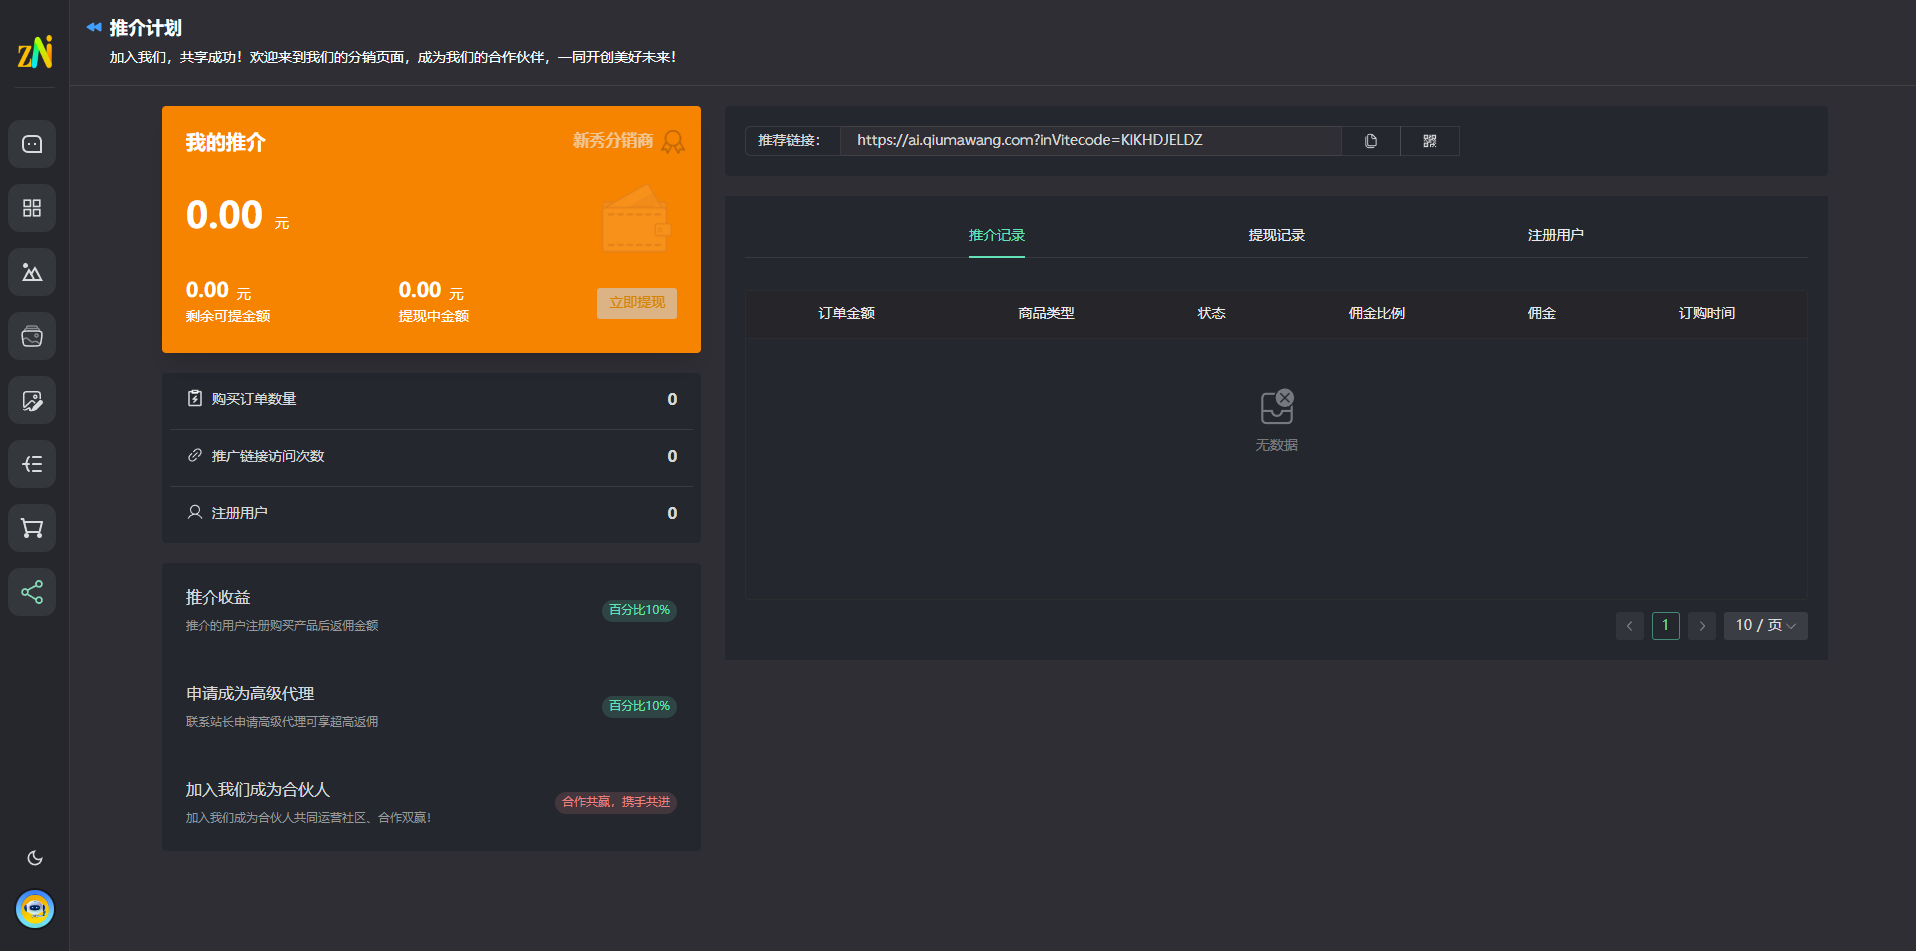Image resolution: width=1916 pixels, height=951 pixels.
Task: Click the 商品类型 column header
Action: click(1047, 313)
